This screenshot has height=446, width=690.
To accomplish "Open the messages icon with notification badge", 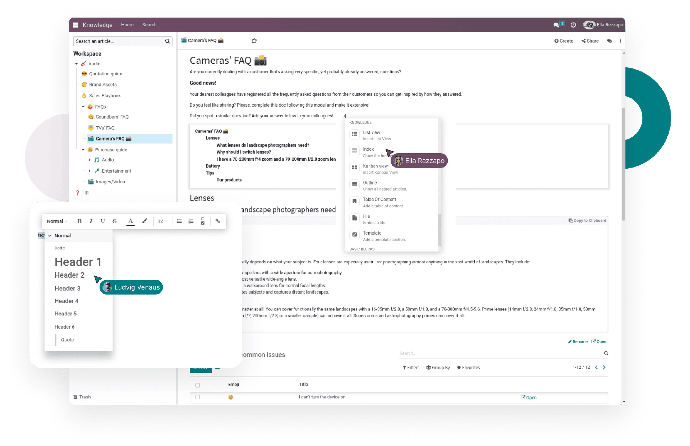I will (x=558, y=25).
